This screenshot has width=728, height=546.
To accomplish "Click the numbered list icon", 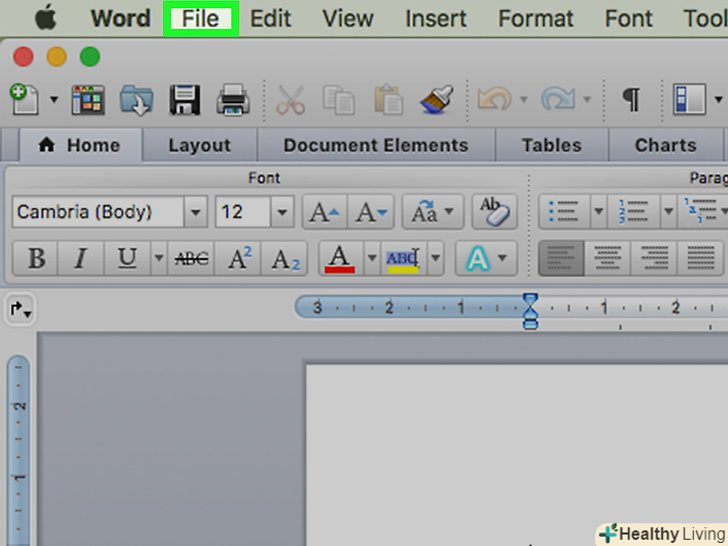I will [633, 212].
